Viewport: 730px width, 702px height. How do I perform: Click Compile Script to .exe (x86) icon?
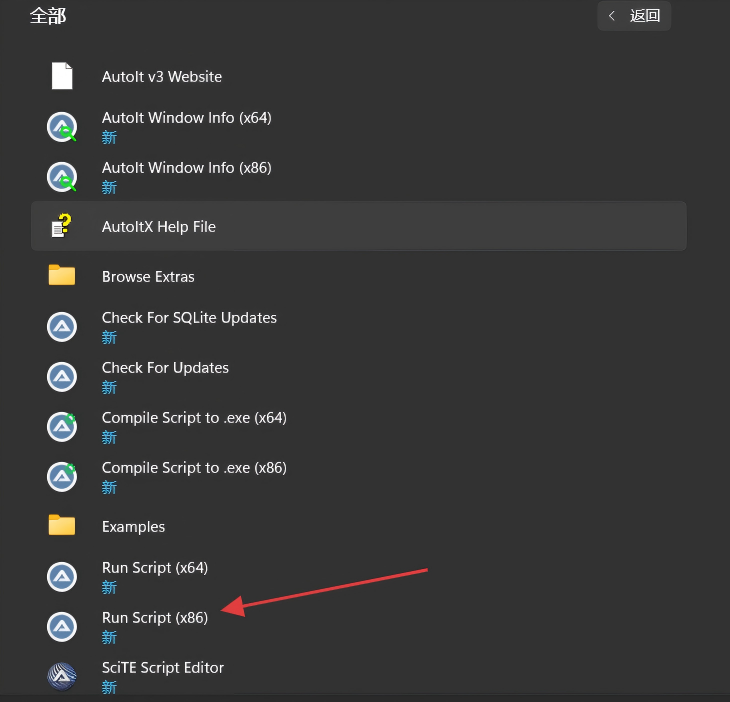[x=62, y=477]
